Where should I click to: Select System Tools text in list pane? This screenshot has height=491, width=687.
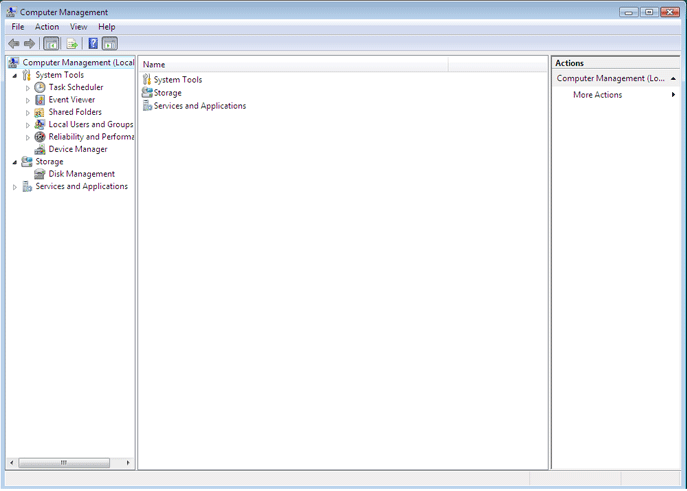178,79
